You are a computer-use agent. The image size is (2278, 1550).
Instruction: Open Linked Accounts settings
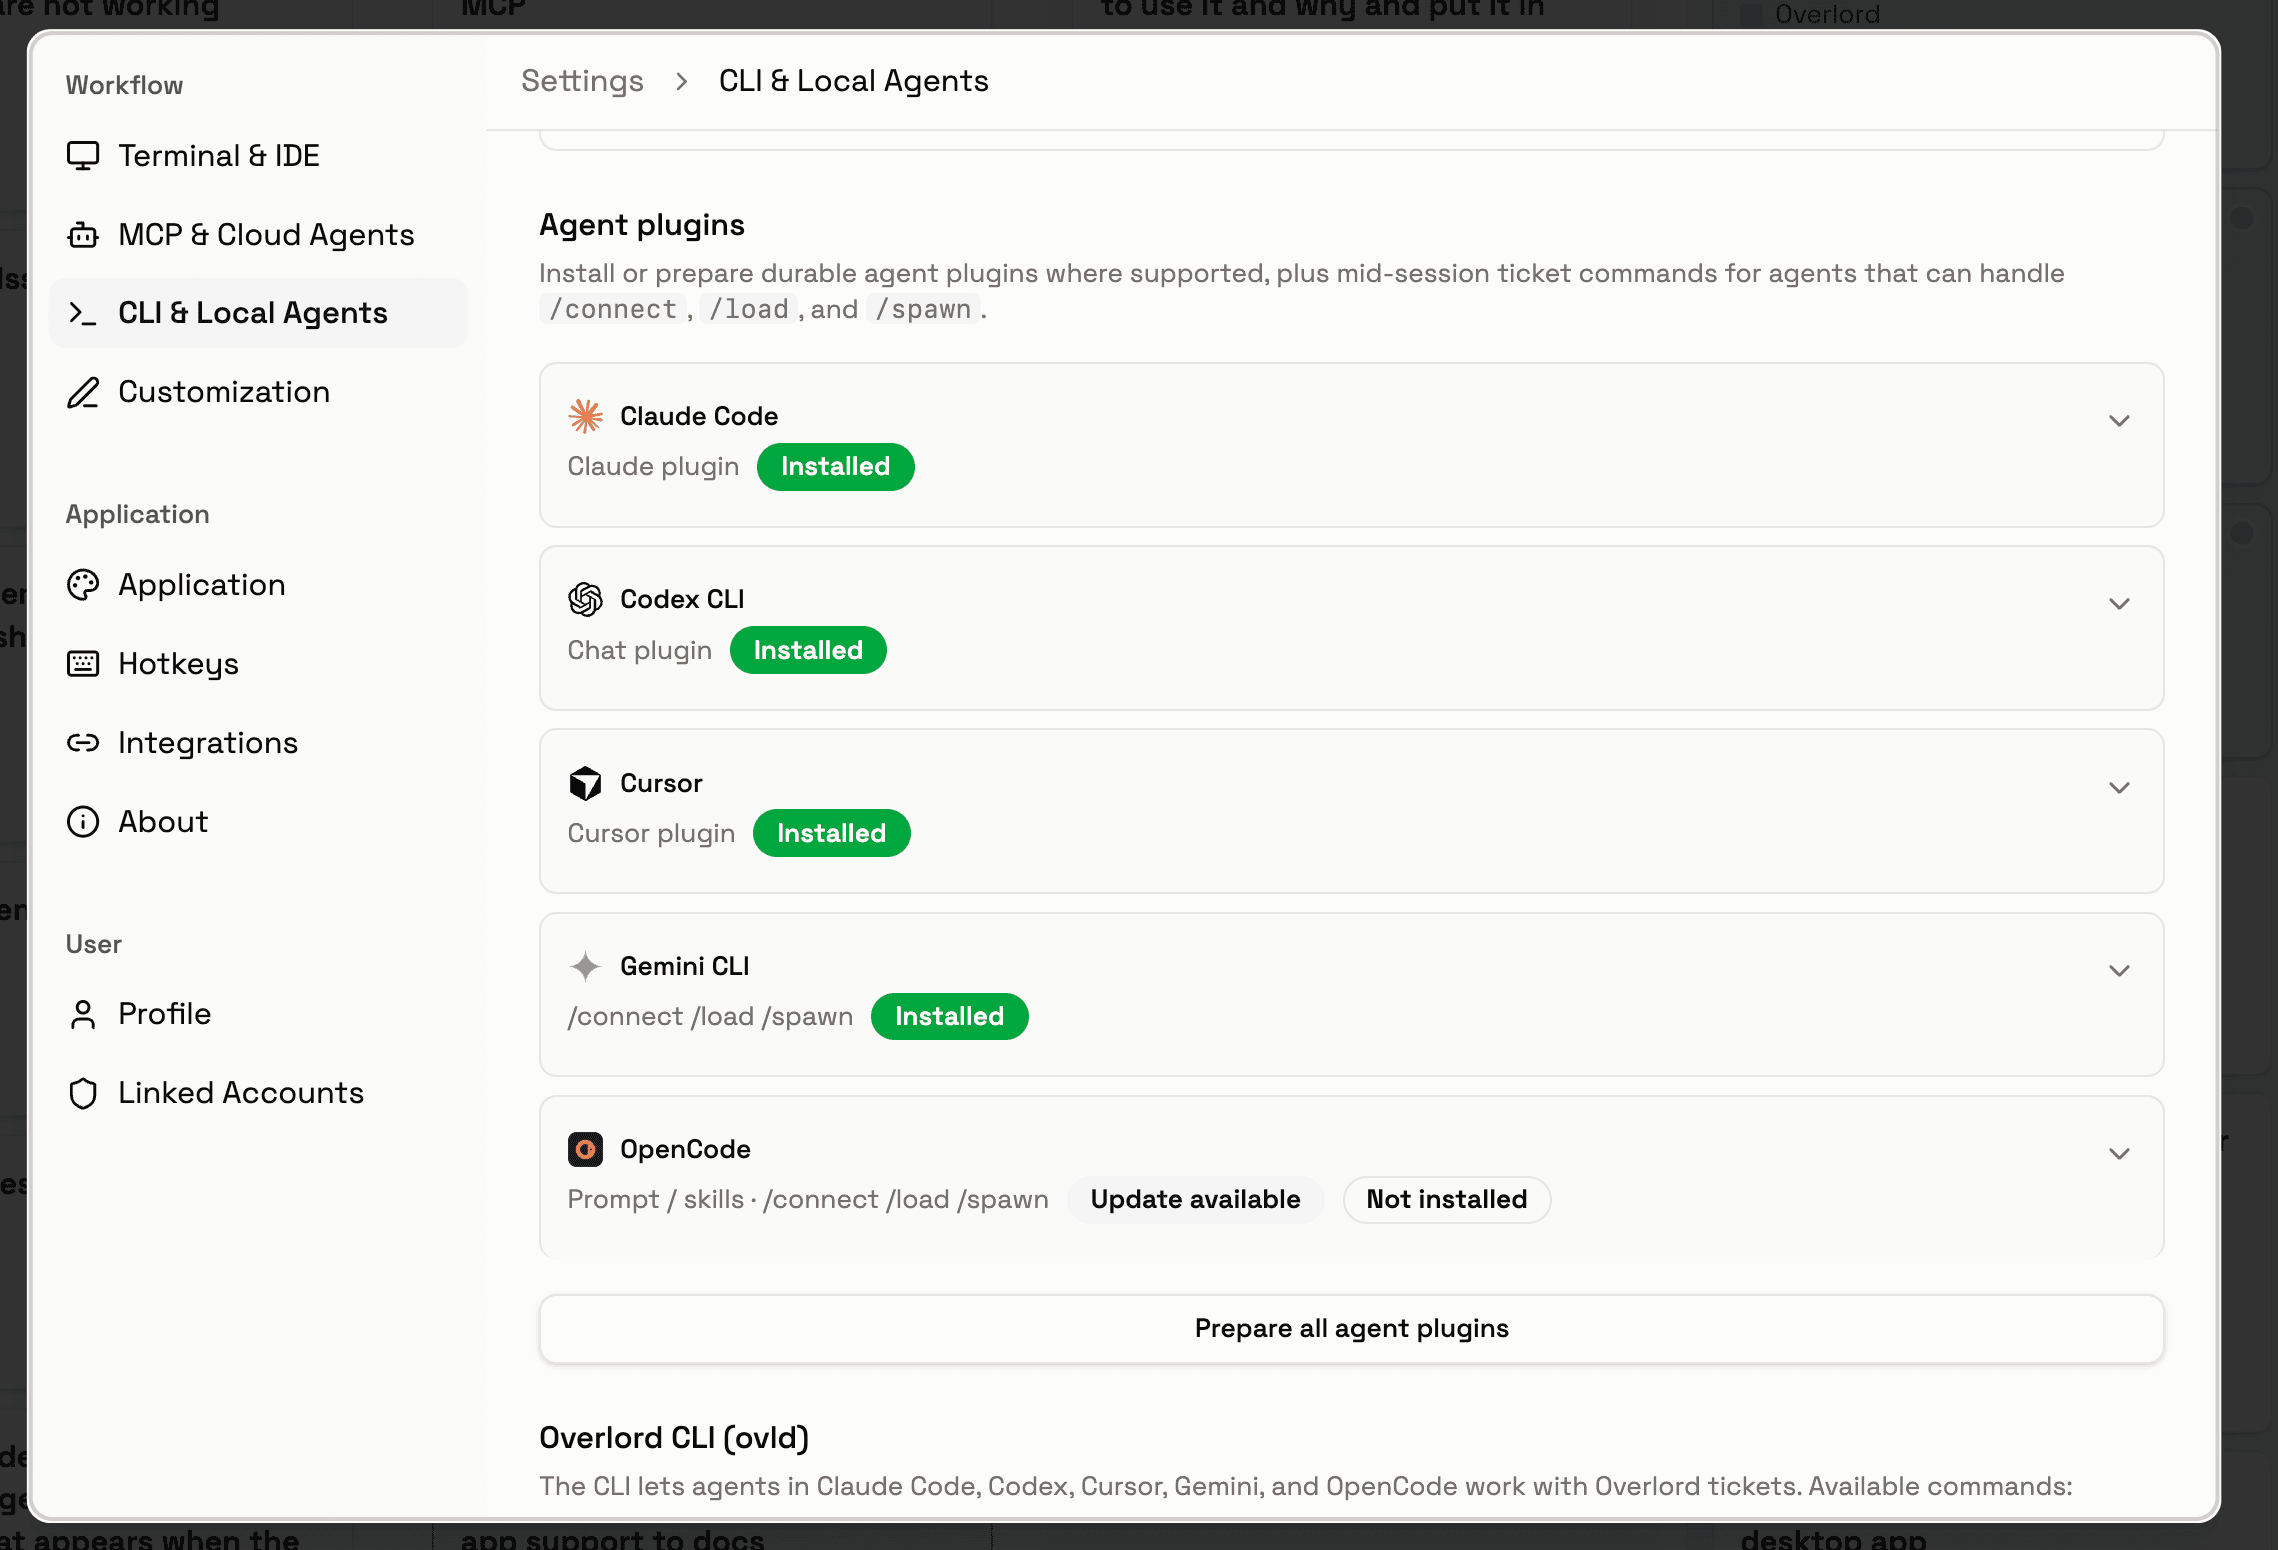[x=258, y=1093]
